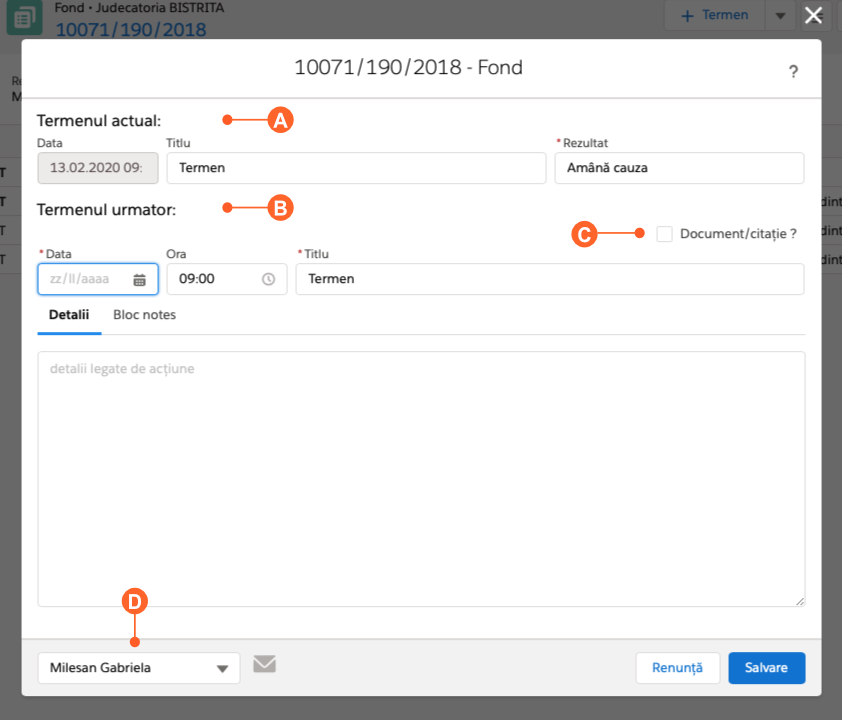Click the clock icon in Ora field

[268, 280]
